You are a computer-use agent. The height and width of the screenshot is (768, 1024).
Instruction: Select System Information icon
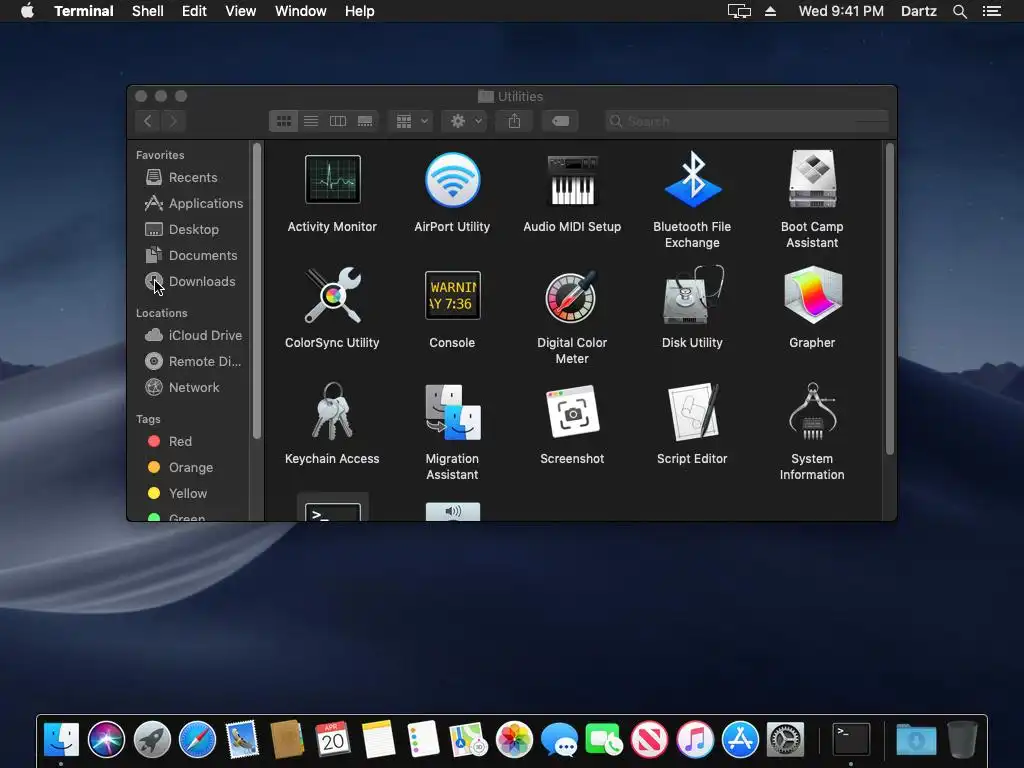(812, 411)
